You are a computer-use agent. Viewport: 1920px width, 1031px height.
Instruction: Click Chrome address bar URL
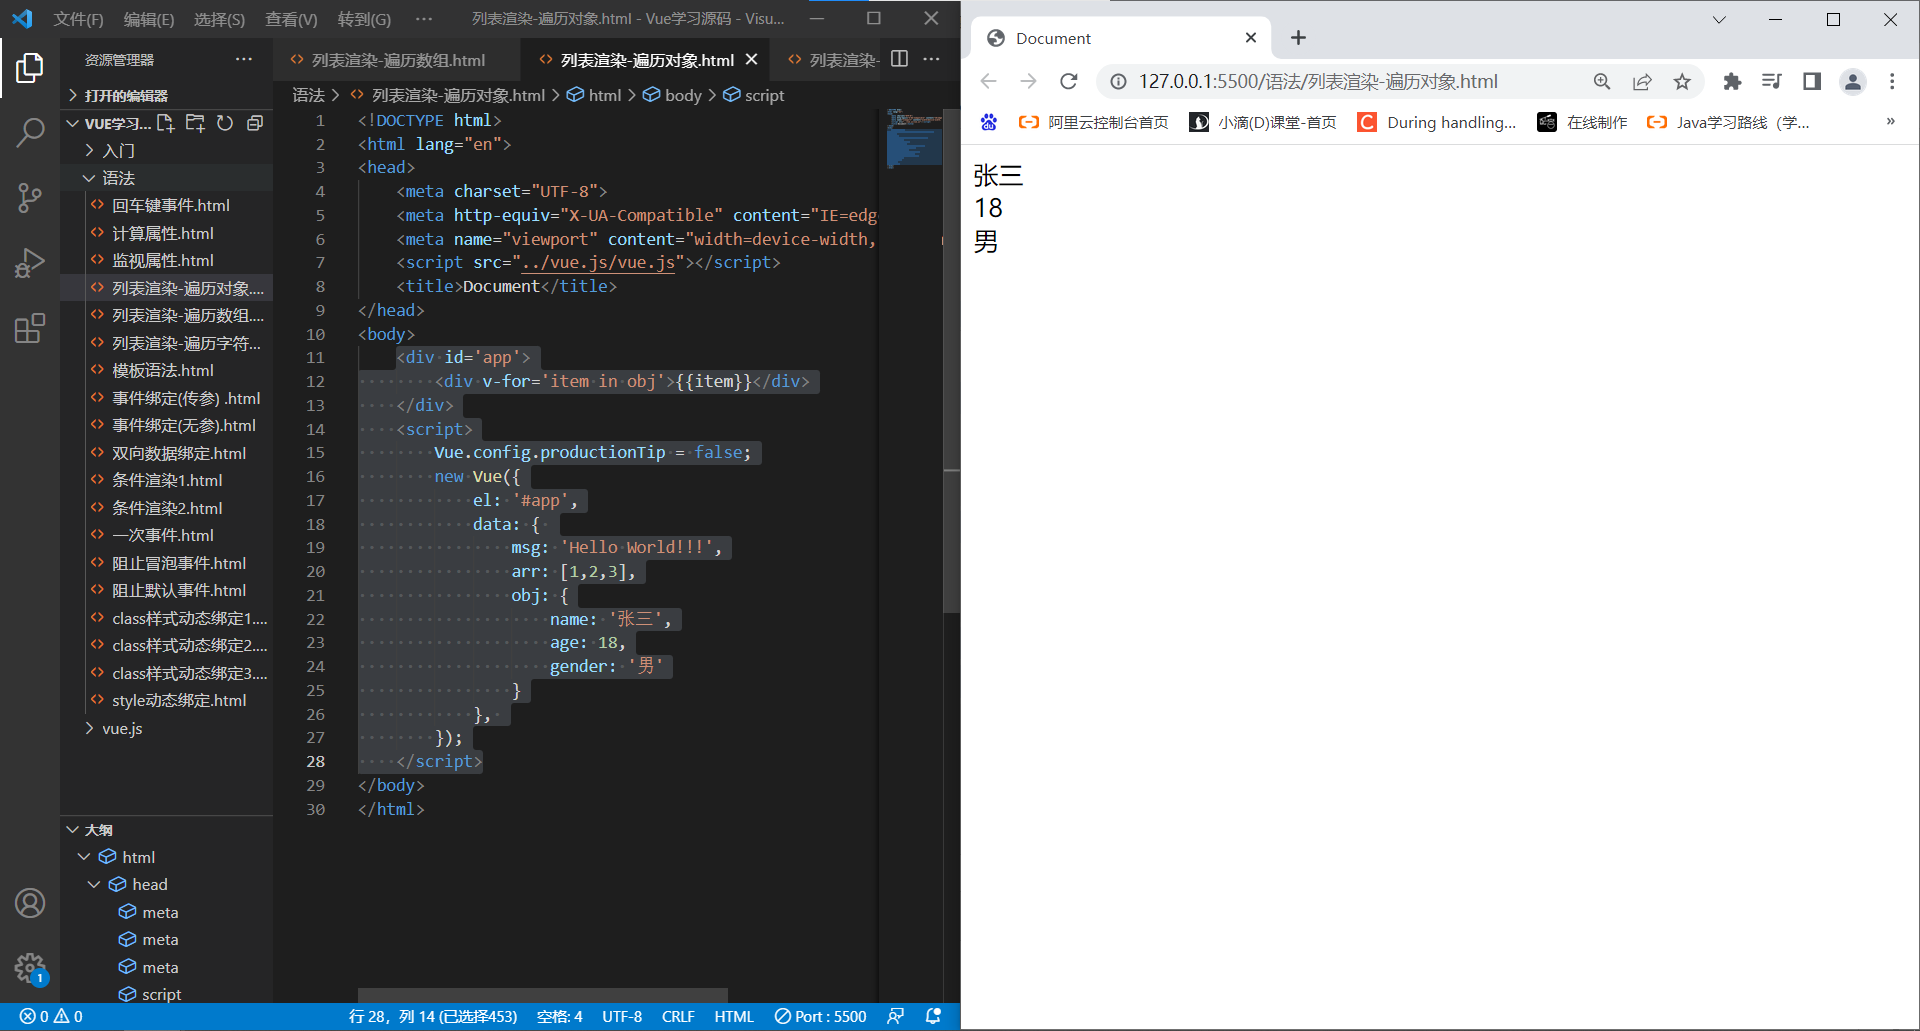[1318, 82]
